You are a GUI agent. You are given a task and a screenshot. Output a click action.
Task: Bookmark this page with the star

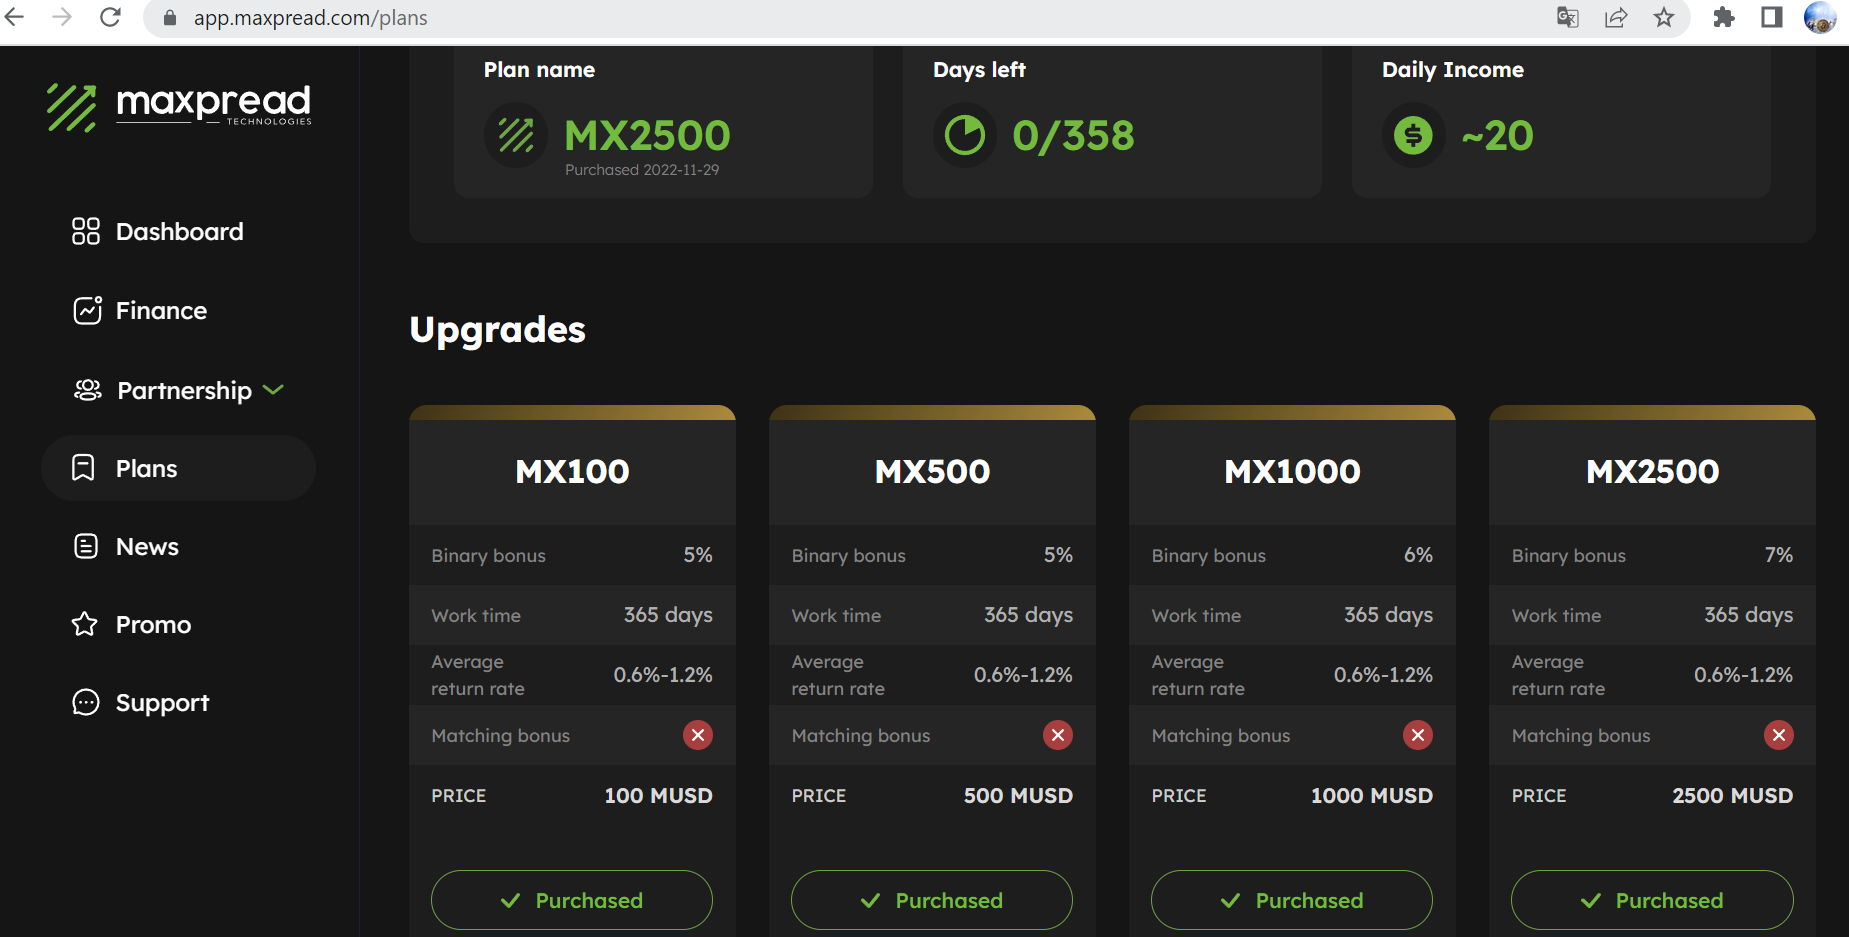(1664, 17)
